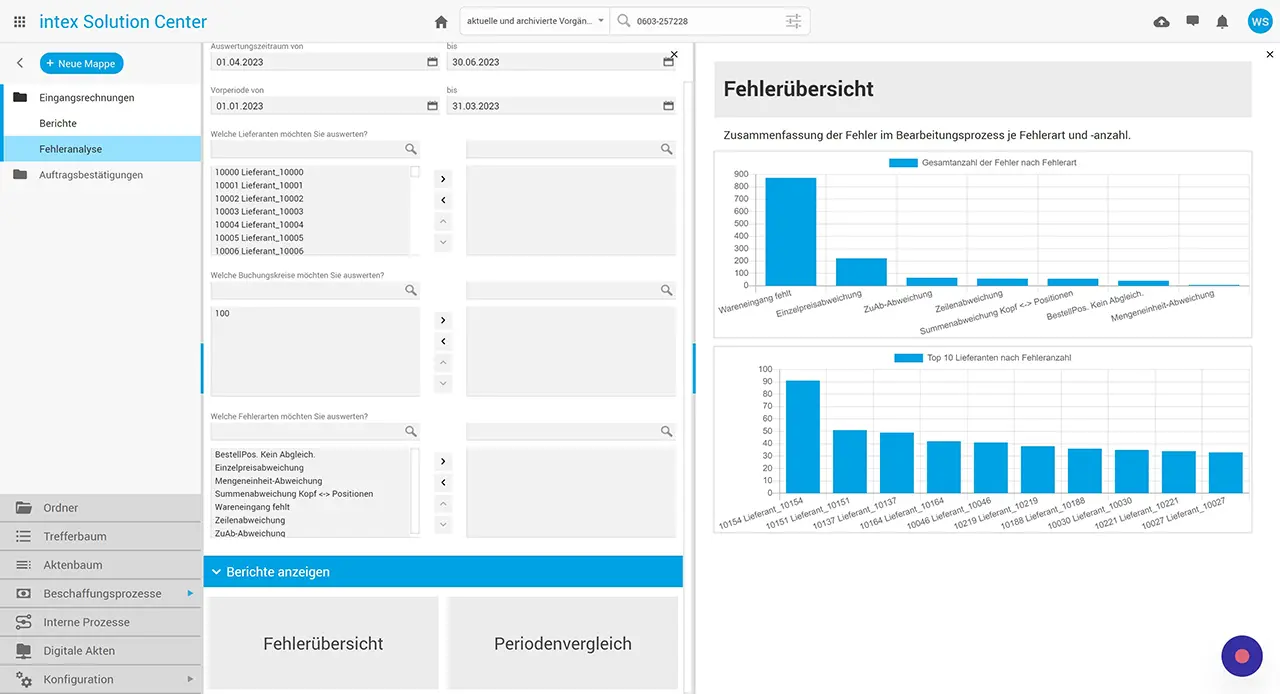
Task: Click the cloud upload icon
Action: point(1161,21)
